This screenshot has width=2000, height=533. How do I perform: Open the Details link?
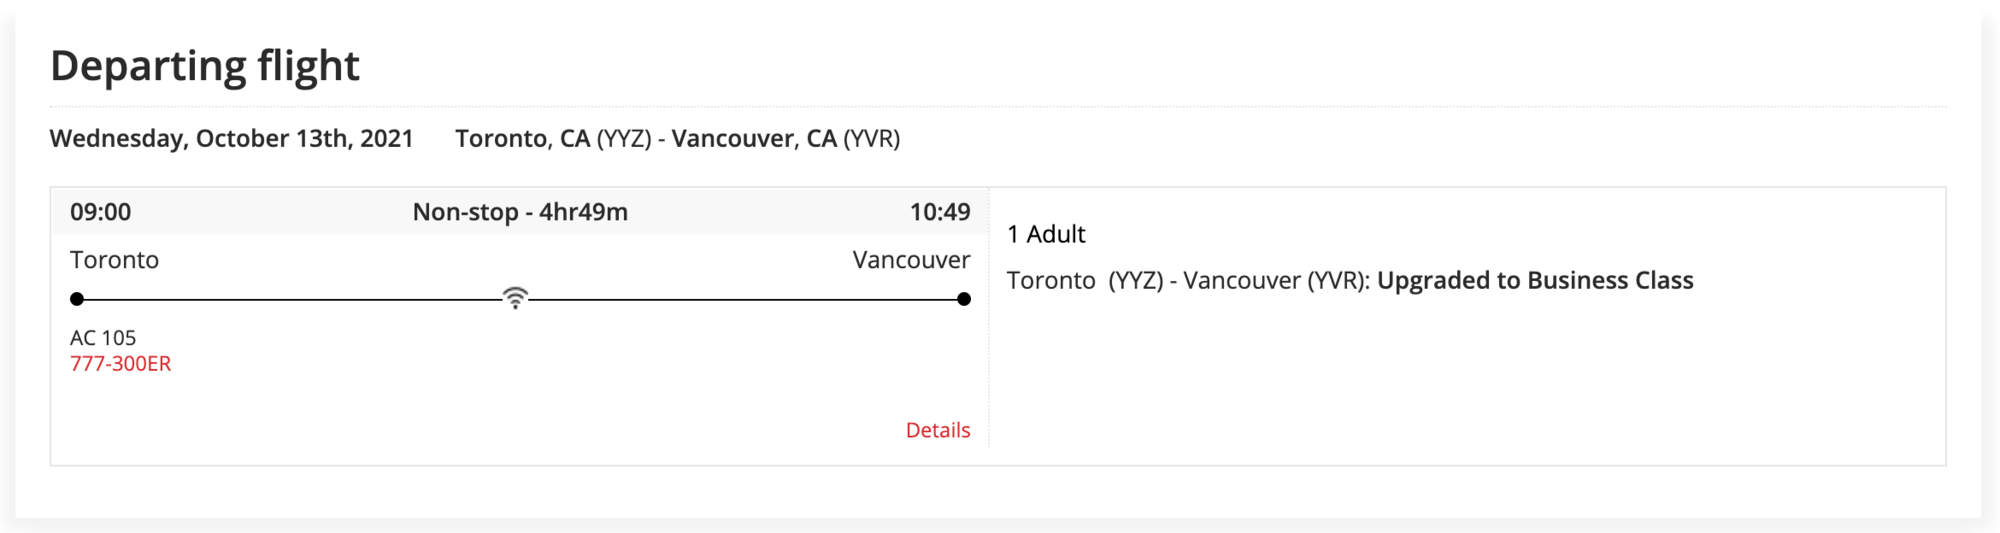(x=938, y=430)
